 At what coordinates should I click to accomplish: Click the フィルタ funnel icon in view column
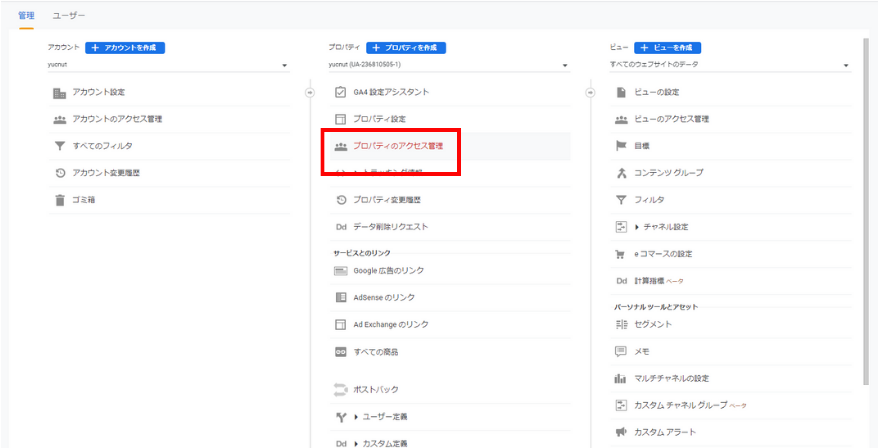click(x=620, y=200)
